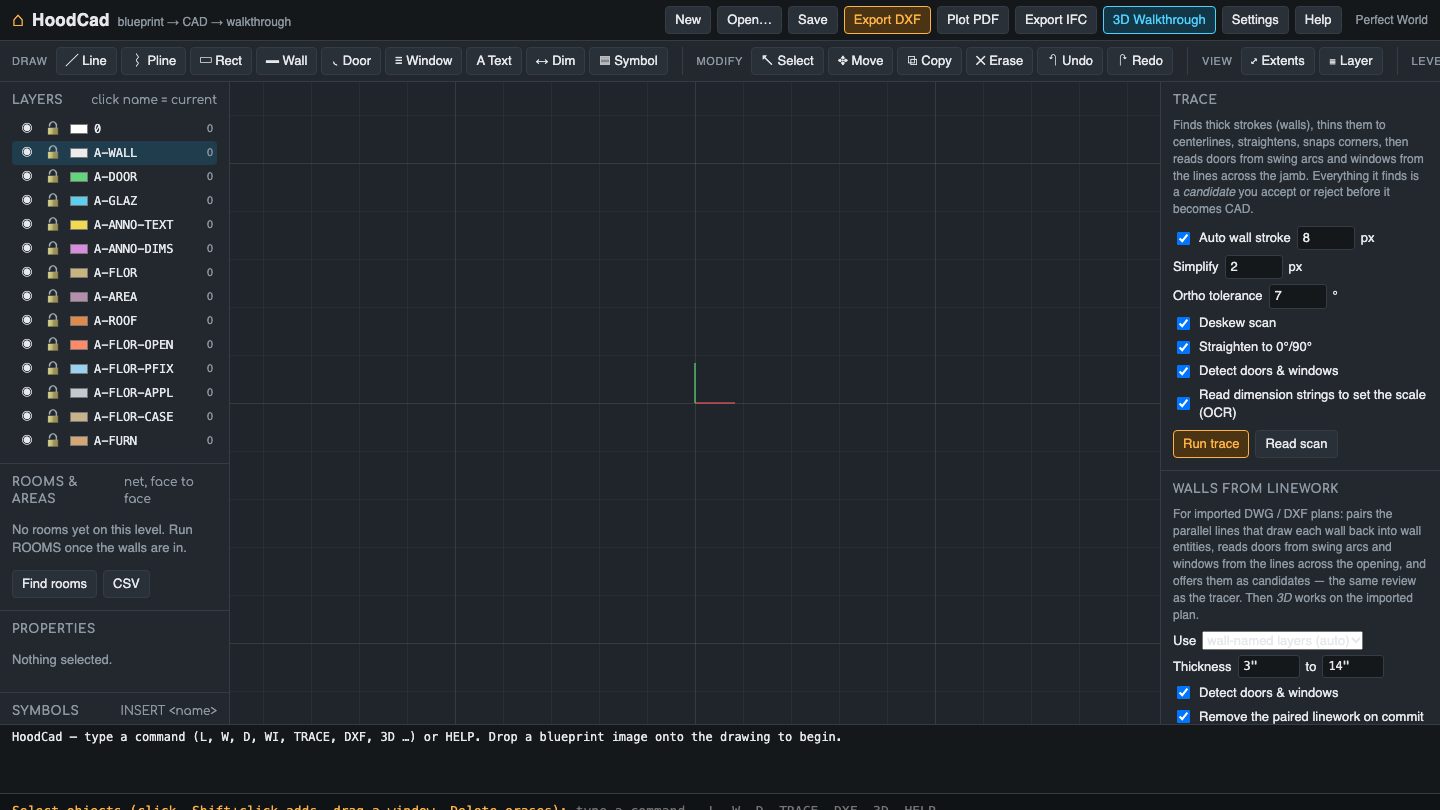
Task: Click A-GLAZ blue color swatch
Action: click(x=79, y=201)
